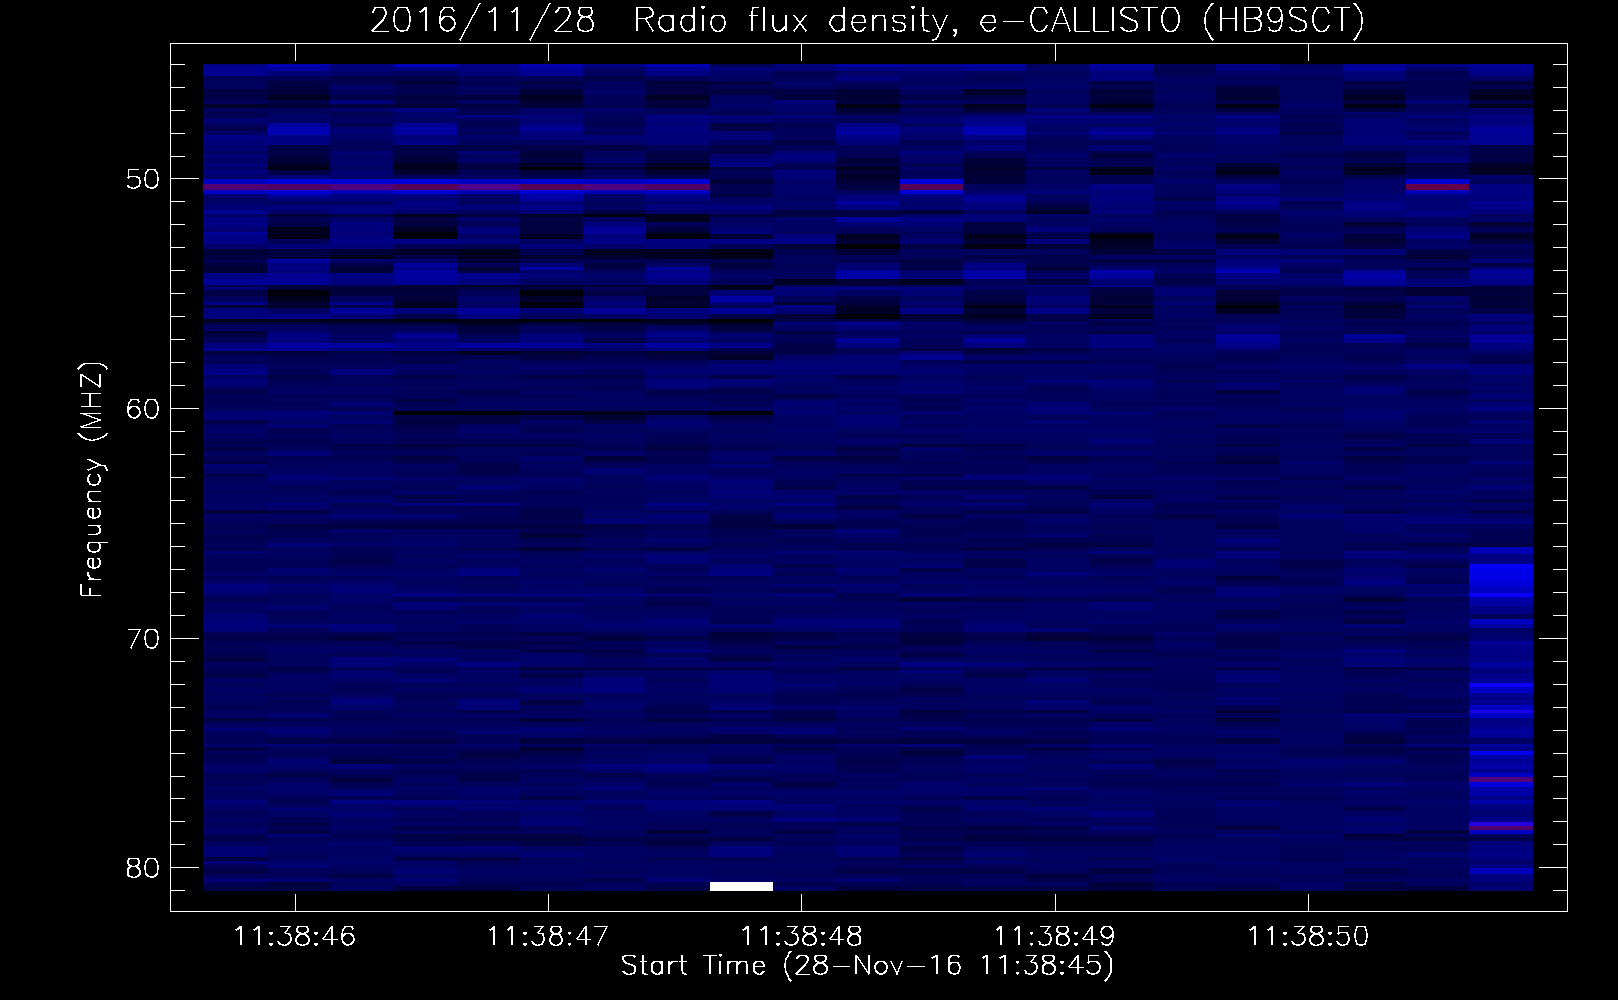Image resolution: width=1618 pixels, height=1000 pixels.
Task: Click the 11:38:50 time tick label
Action: click(x=1308, y=937)
